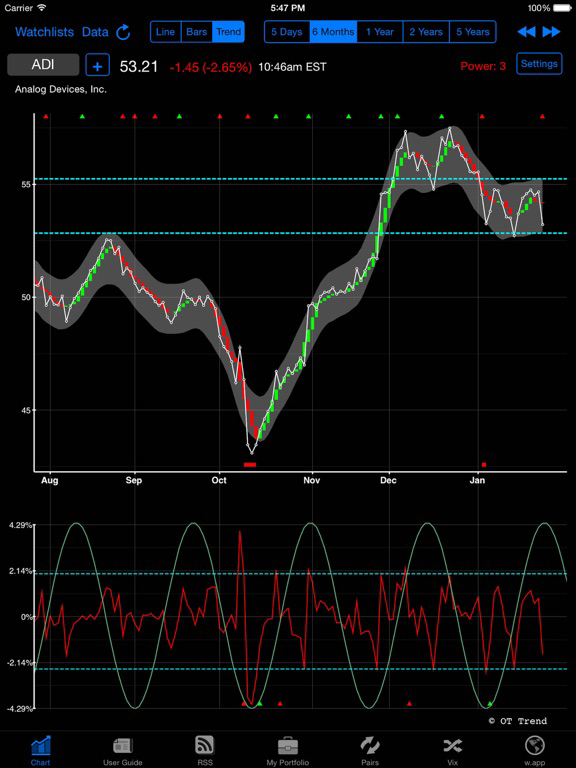The width and height of the screenshot is (576, 768).
Task: Switch chart style to Trend
Action: tap(228, 32)
